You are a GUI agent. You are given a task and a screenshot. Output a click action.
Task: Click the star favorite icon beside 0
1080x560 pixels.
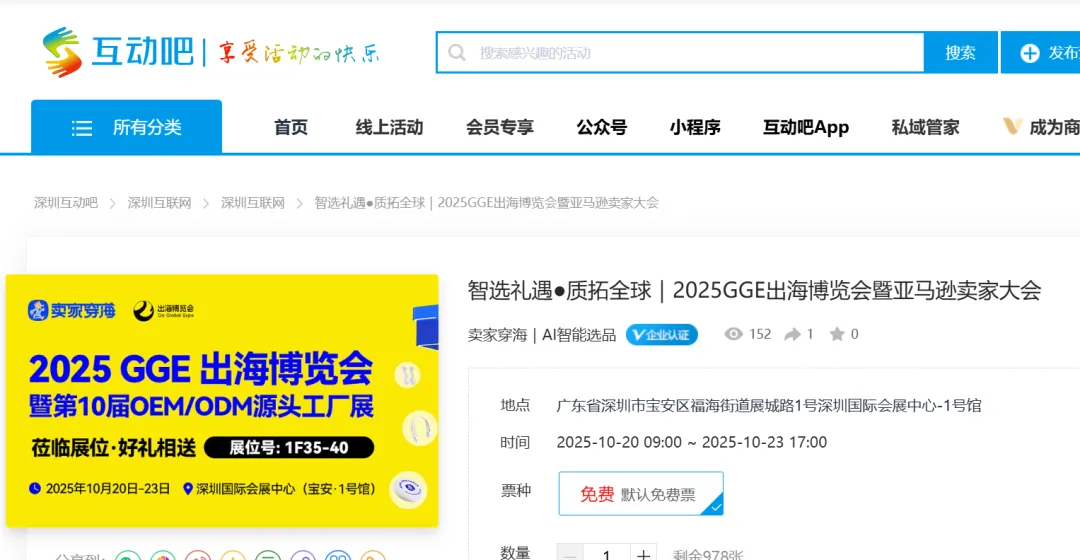837,334
